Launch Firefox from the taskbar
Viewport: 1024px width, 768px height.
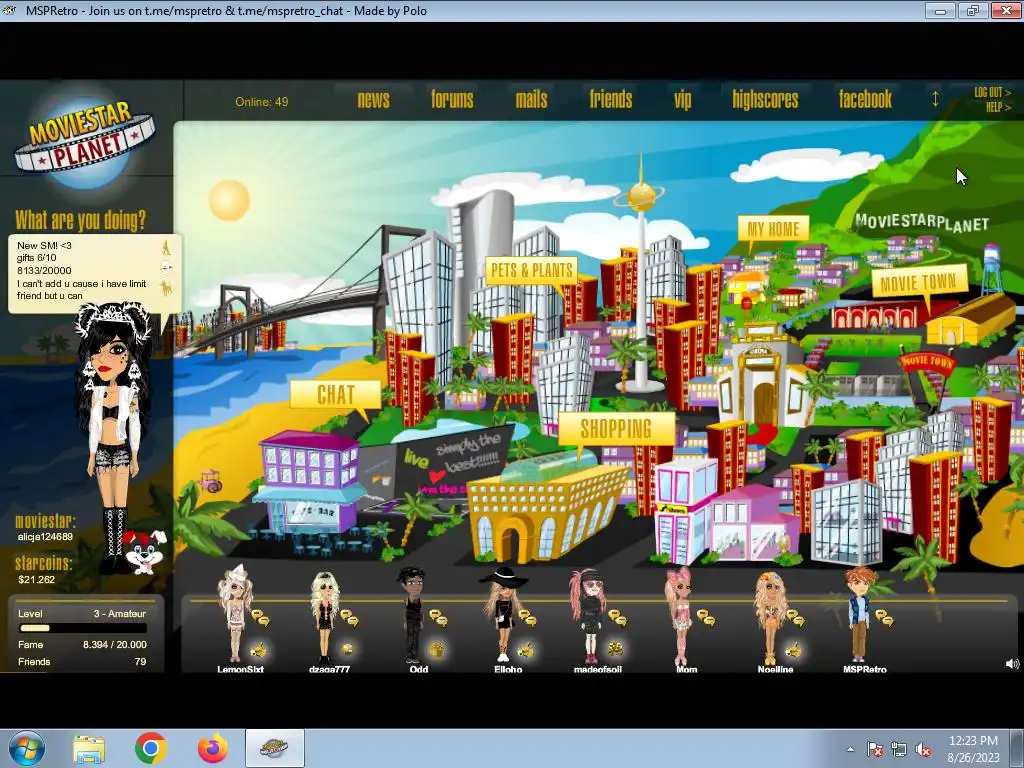point(213,748)
